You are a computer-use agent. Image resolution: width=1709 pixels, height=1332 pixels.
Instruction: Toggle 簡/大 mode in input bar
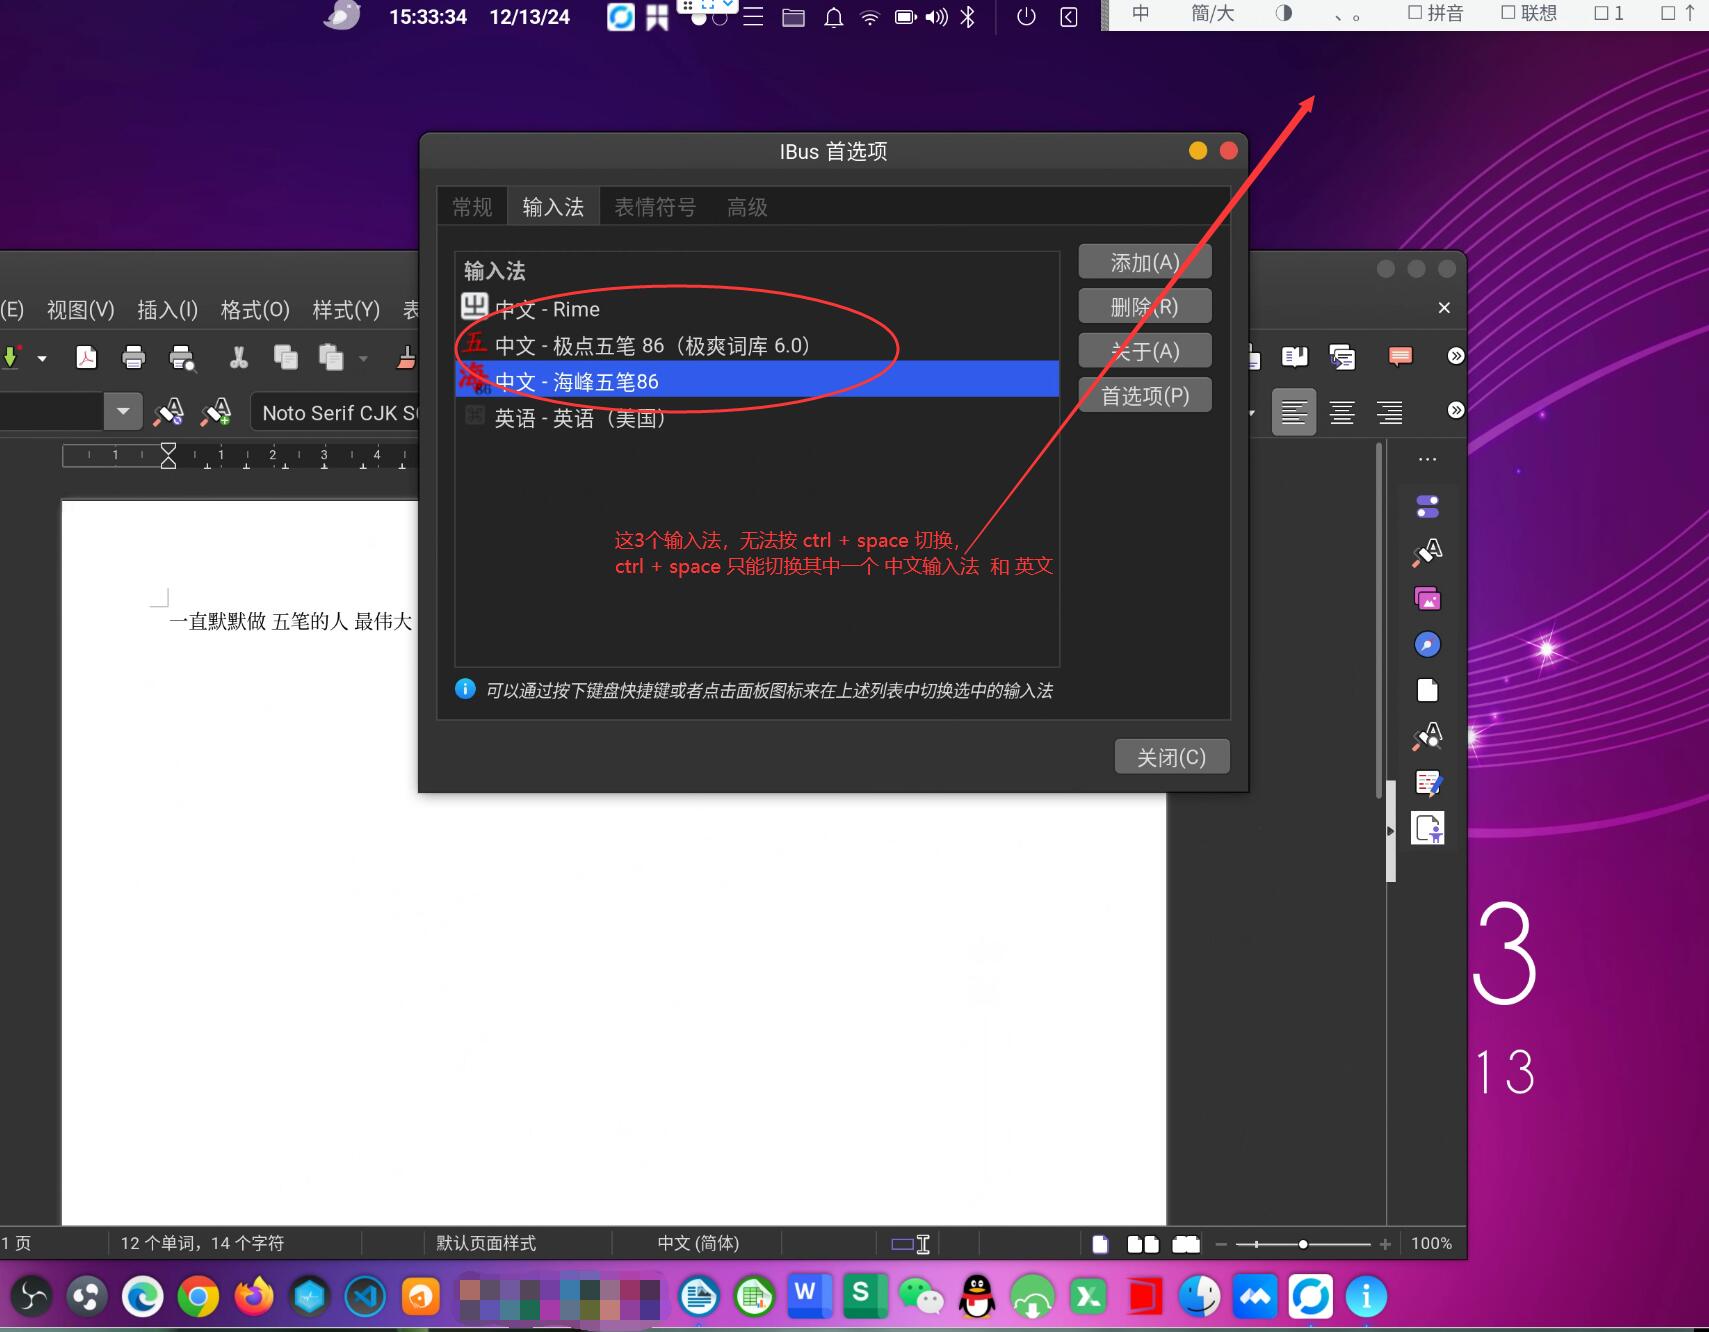point(1213,13)
